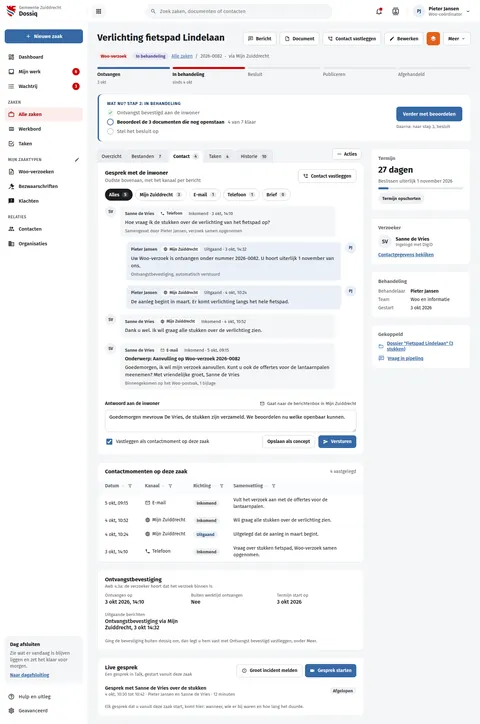Viewport: 480px width, 724px height.
Task: Click the search field
Action: (x=239, y=11)
